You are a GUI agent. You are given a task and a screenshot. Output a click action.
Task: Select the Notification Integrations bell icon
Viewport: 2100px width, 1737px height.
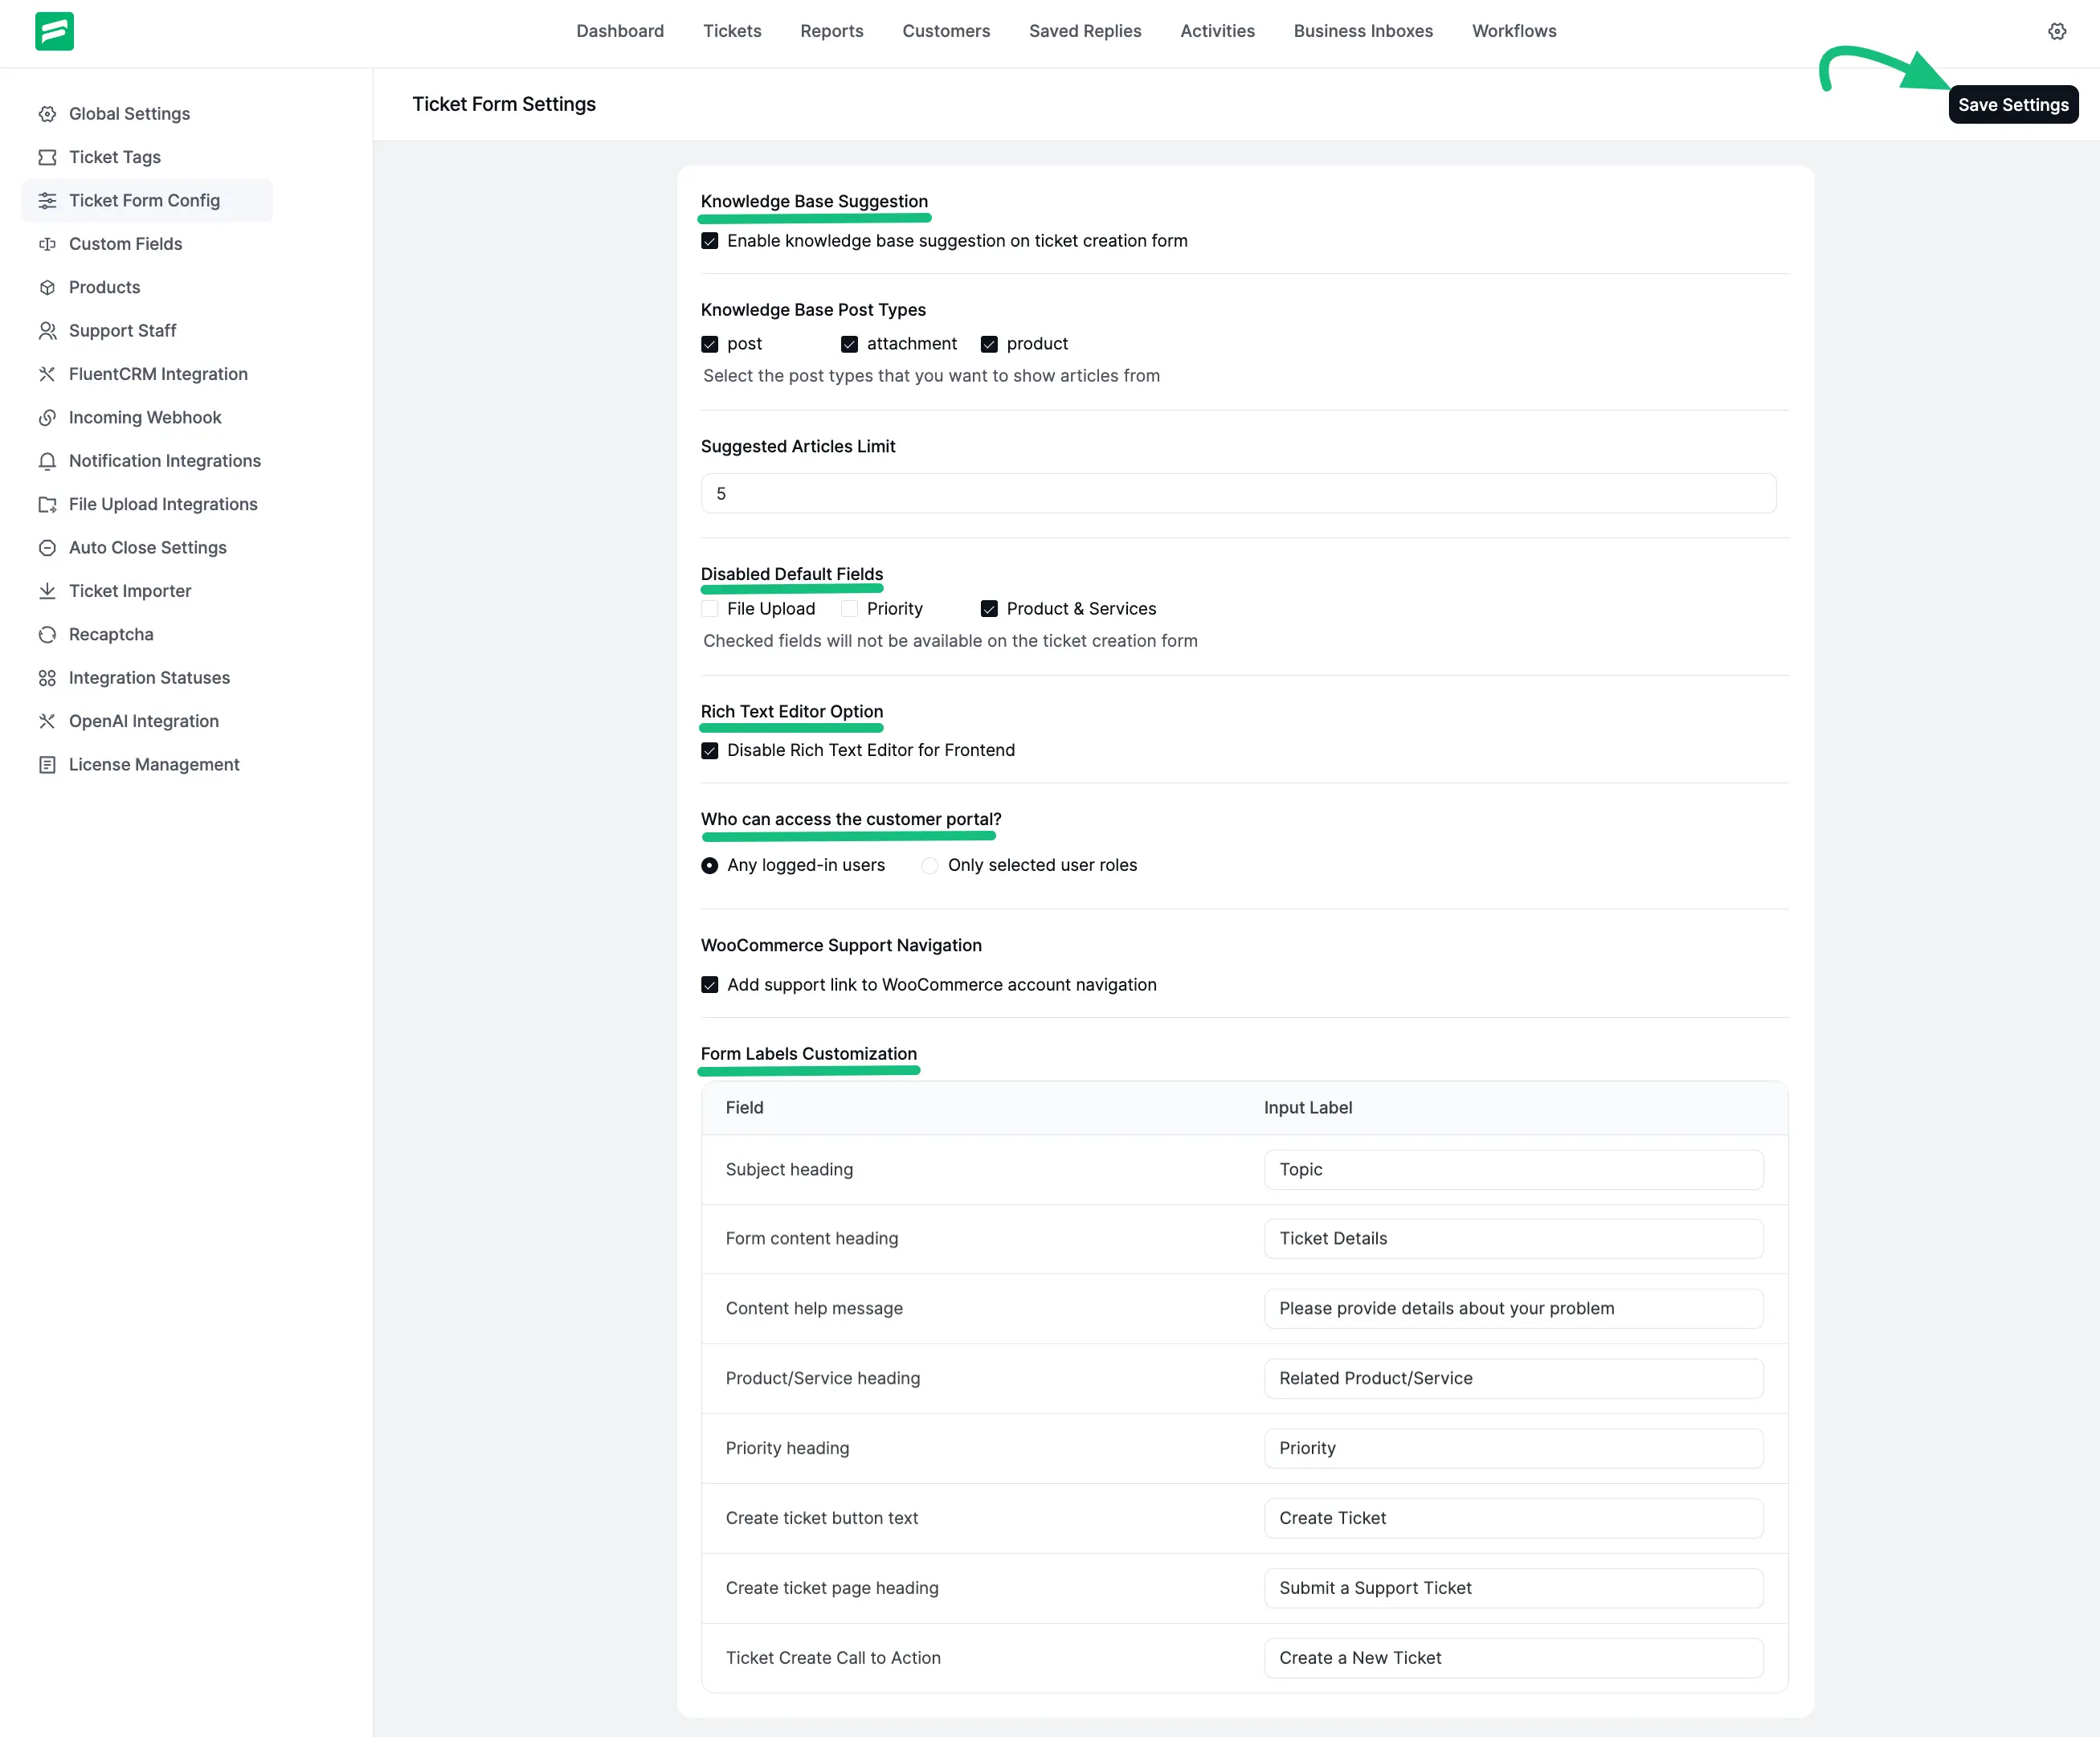coord(48,461)
